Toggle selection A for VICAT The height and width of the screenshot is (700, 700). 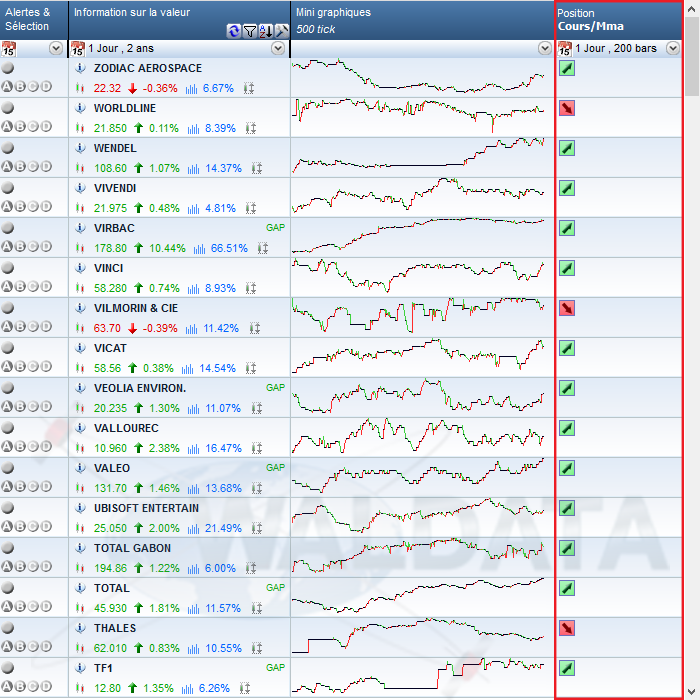pos(7,367)
